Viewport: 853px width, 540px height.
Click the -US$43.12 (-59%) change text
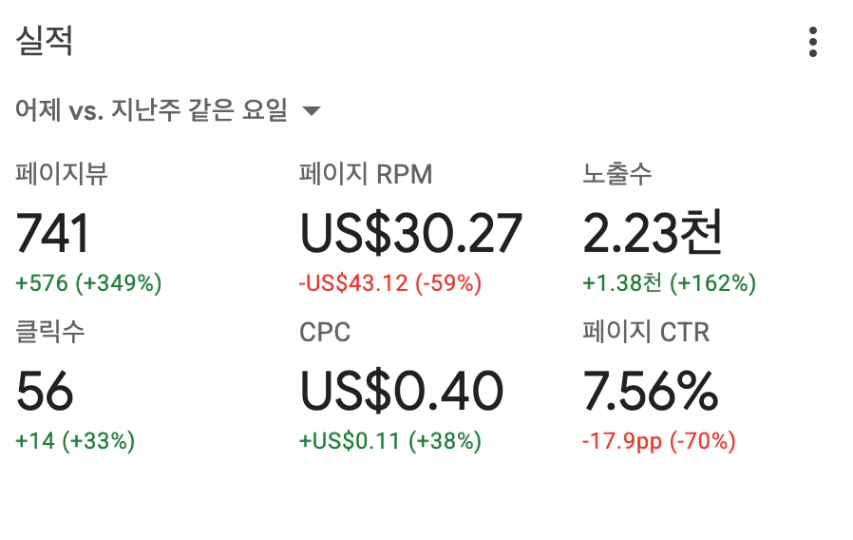[x=390, y=283]
